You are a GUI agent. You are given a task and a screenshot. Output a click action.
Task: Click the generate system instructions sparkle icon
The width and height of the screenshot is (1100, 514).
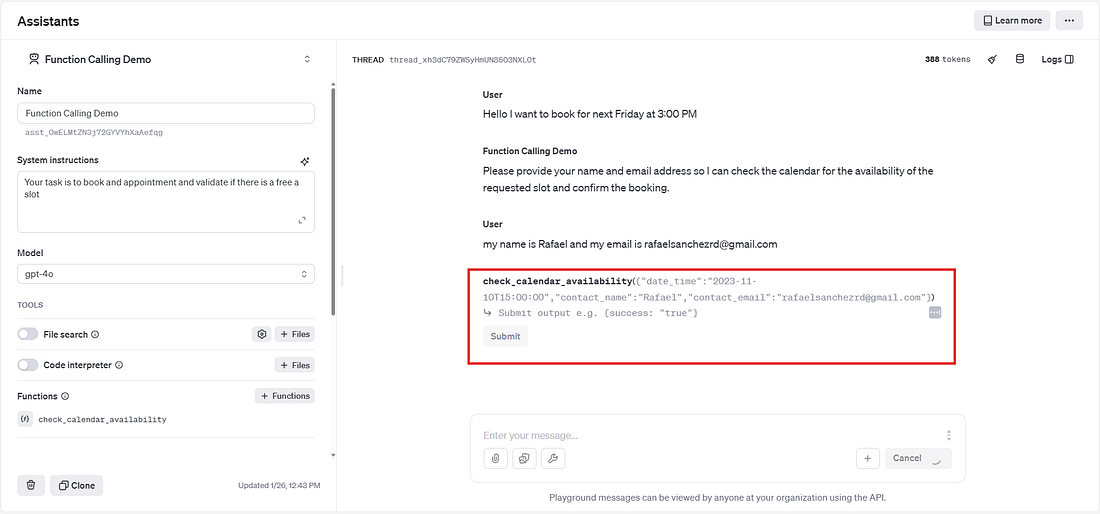click(304, 161)
